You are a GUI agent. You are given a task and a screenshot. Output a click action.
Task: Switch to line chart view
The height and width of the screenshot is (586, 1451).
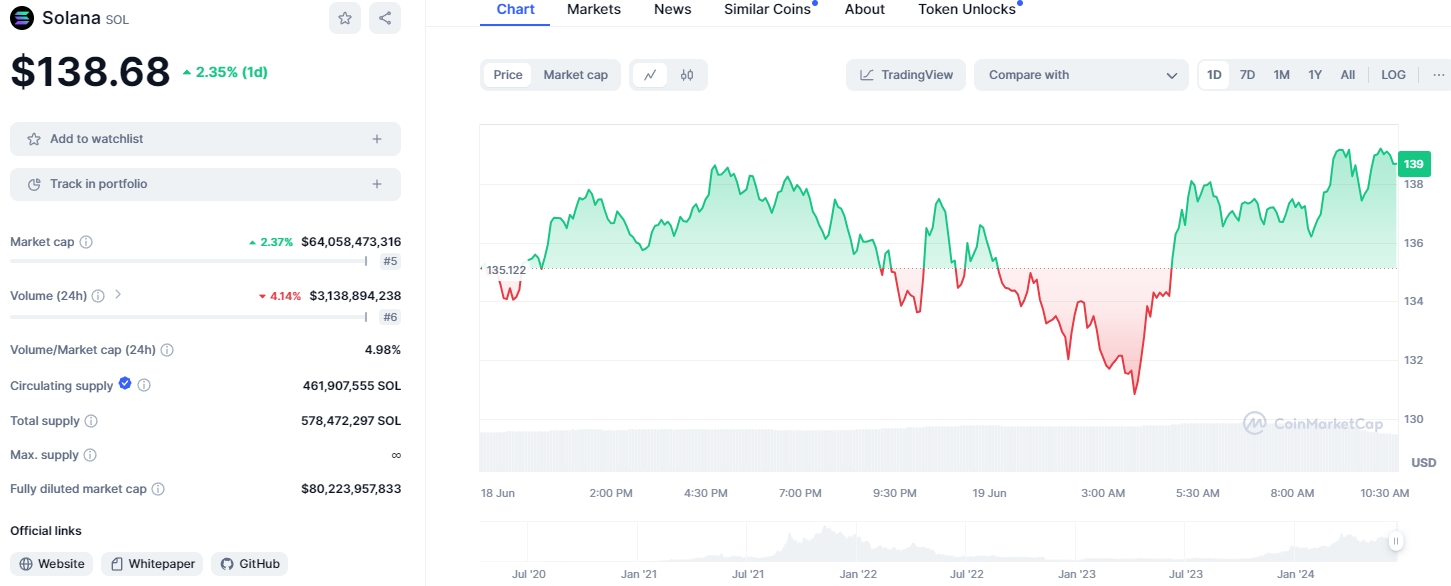650,75
